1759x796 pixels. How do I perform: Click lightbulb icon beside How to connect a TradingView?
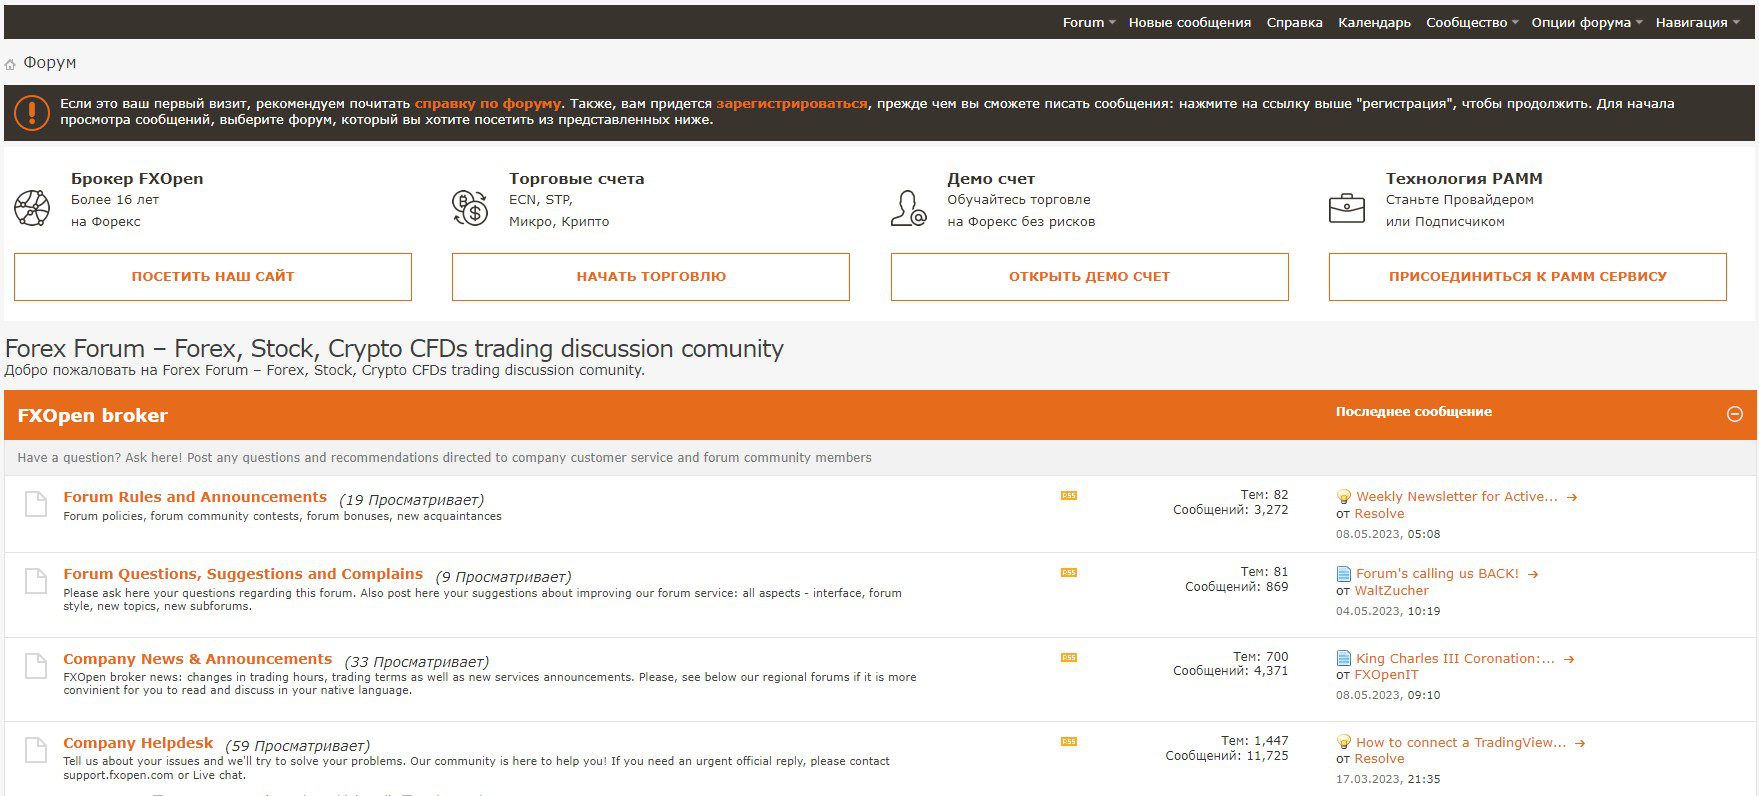pos(1344,743)
